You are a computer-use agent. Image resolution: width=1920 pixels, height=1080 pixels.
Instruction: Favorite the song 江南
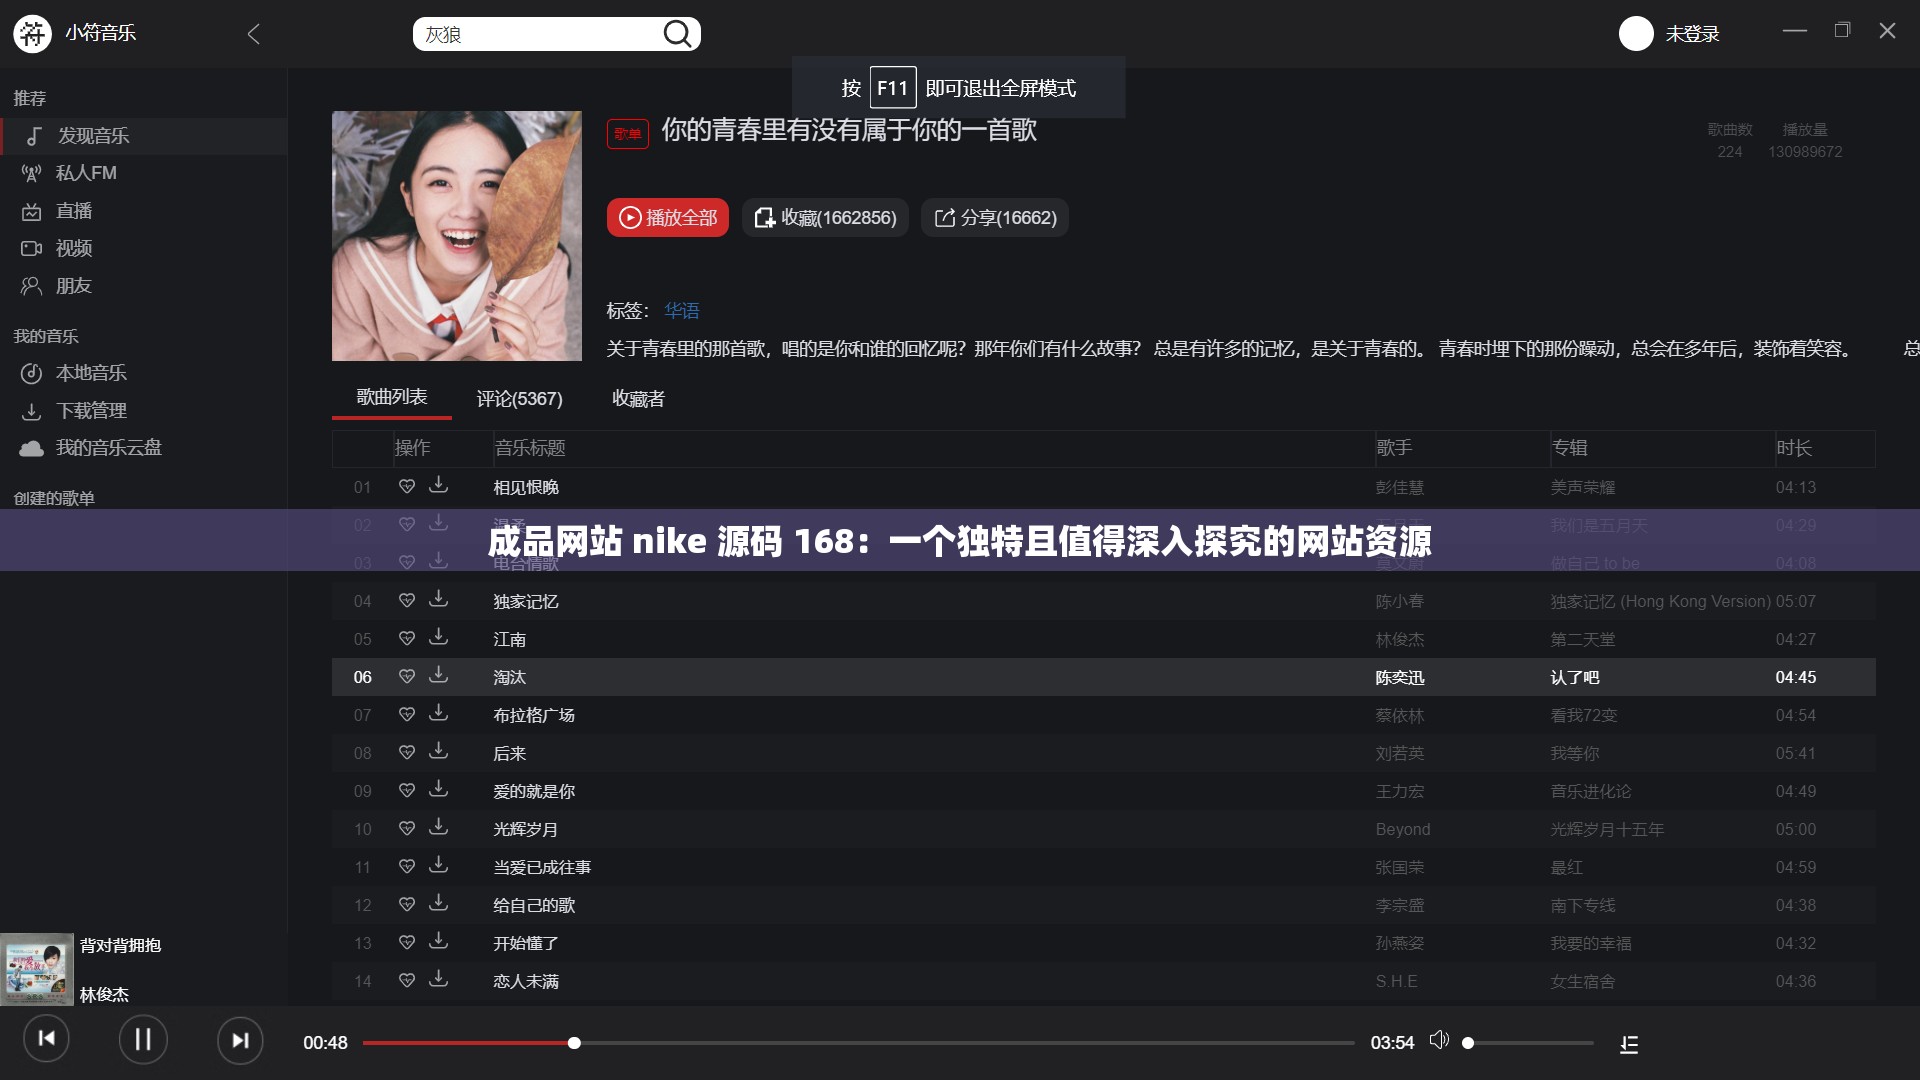click(407, 638)
